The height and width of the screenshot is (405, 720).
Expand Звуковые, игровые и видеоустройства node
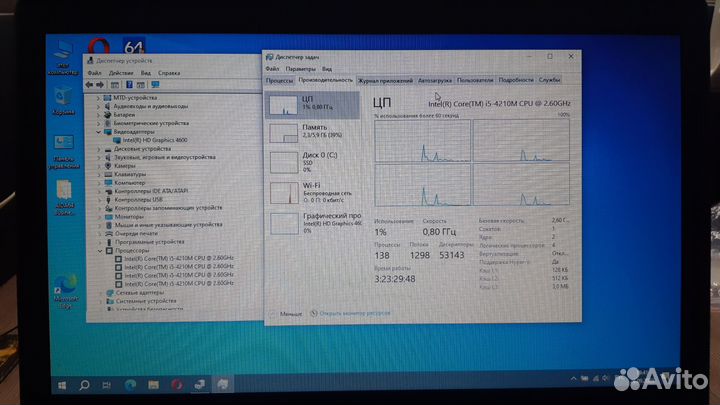tap(98, 158)
